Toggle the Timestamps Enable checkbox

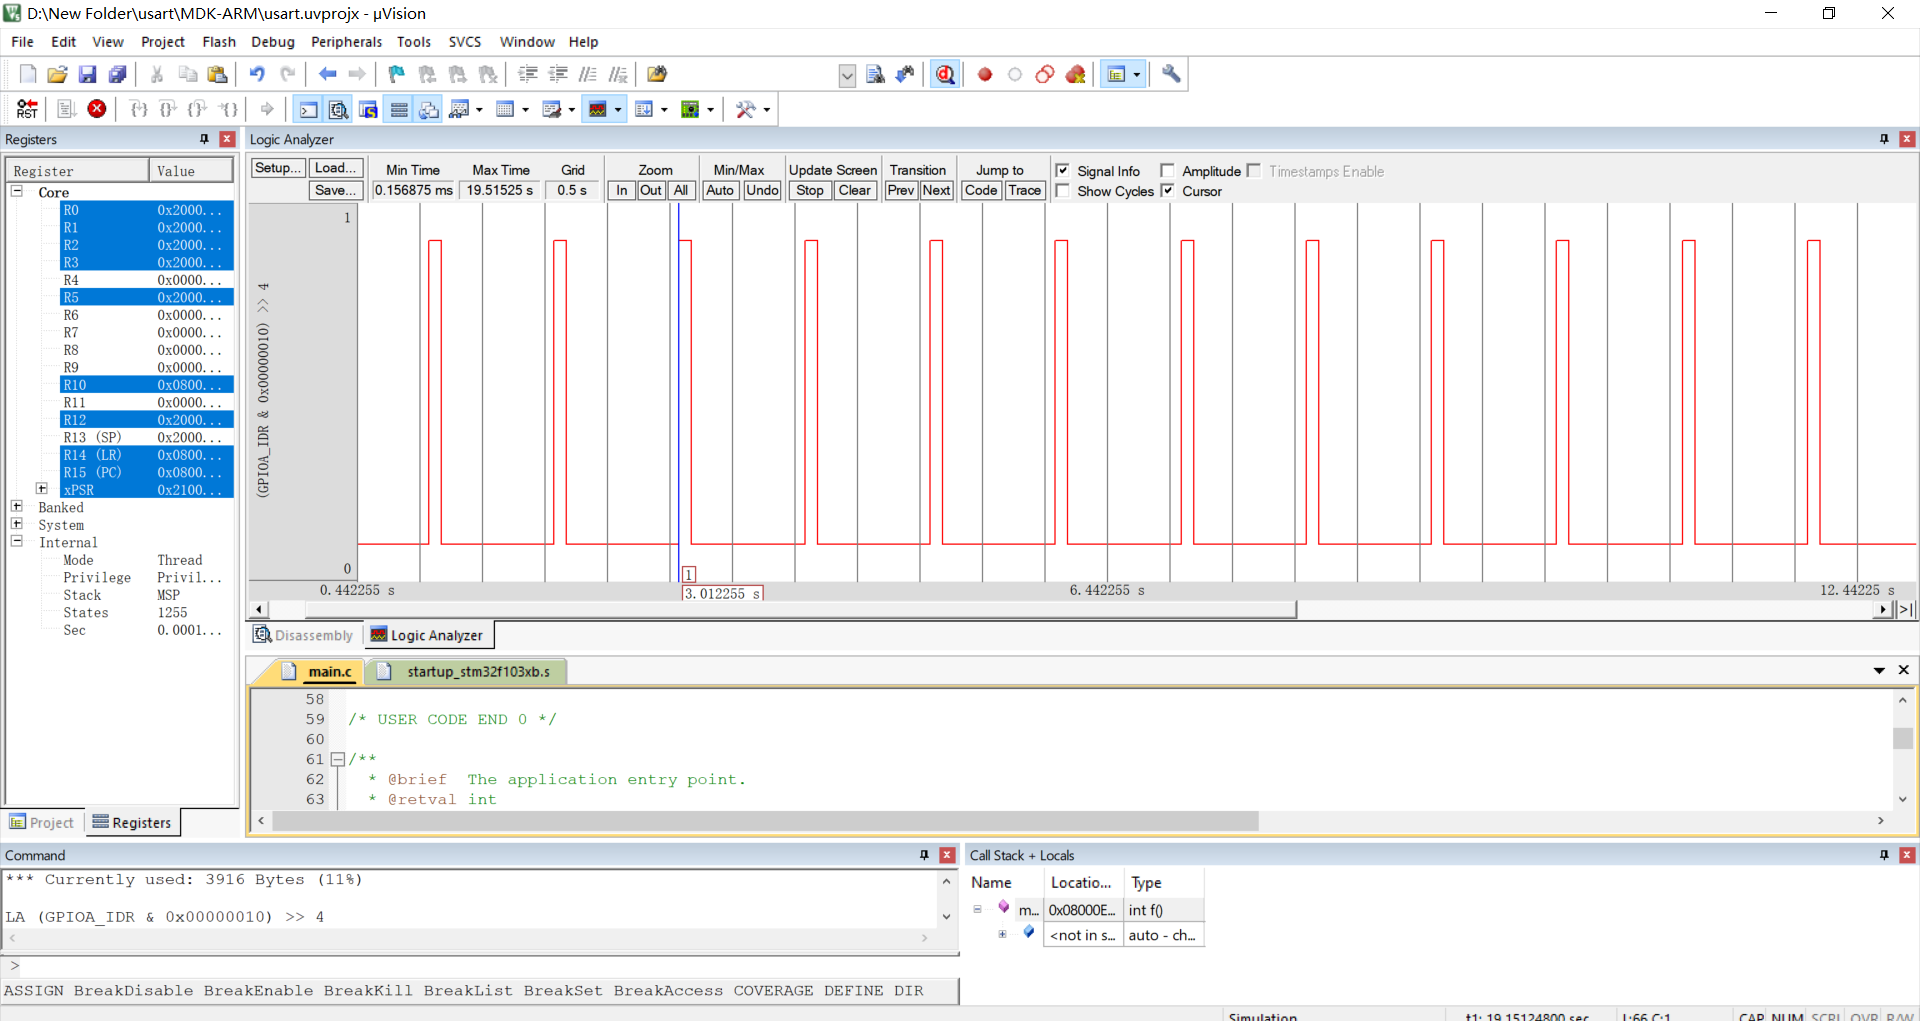click(1254, 171)
